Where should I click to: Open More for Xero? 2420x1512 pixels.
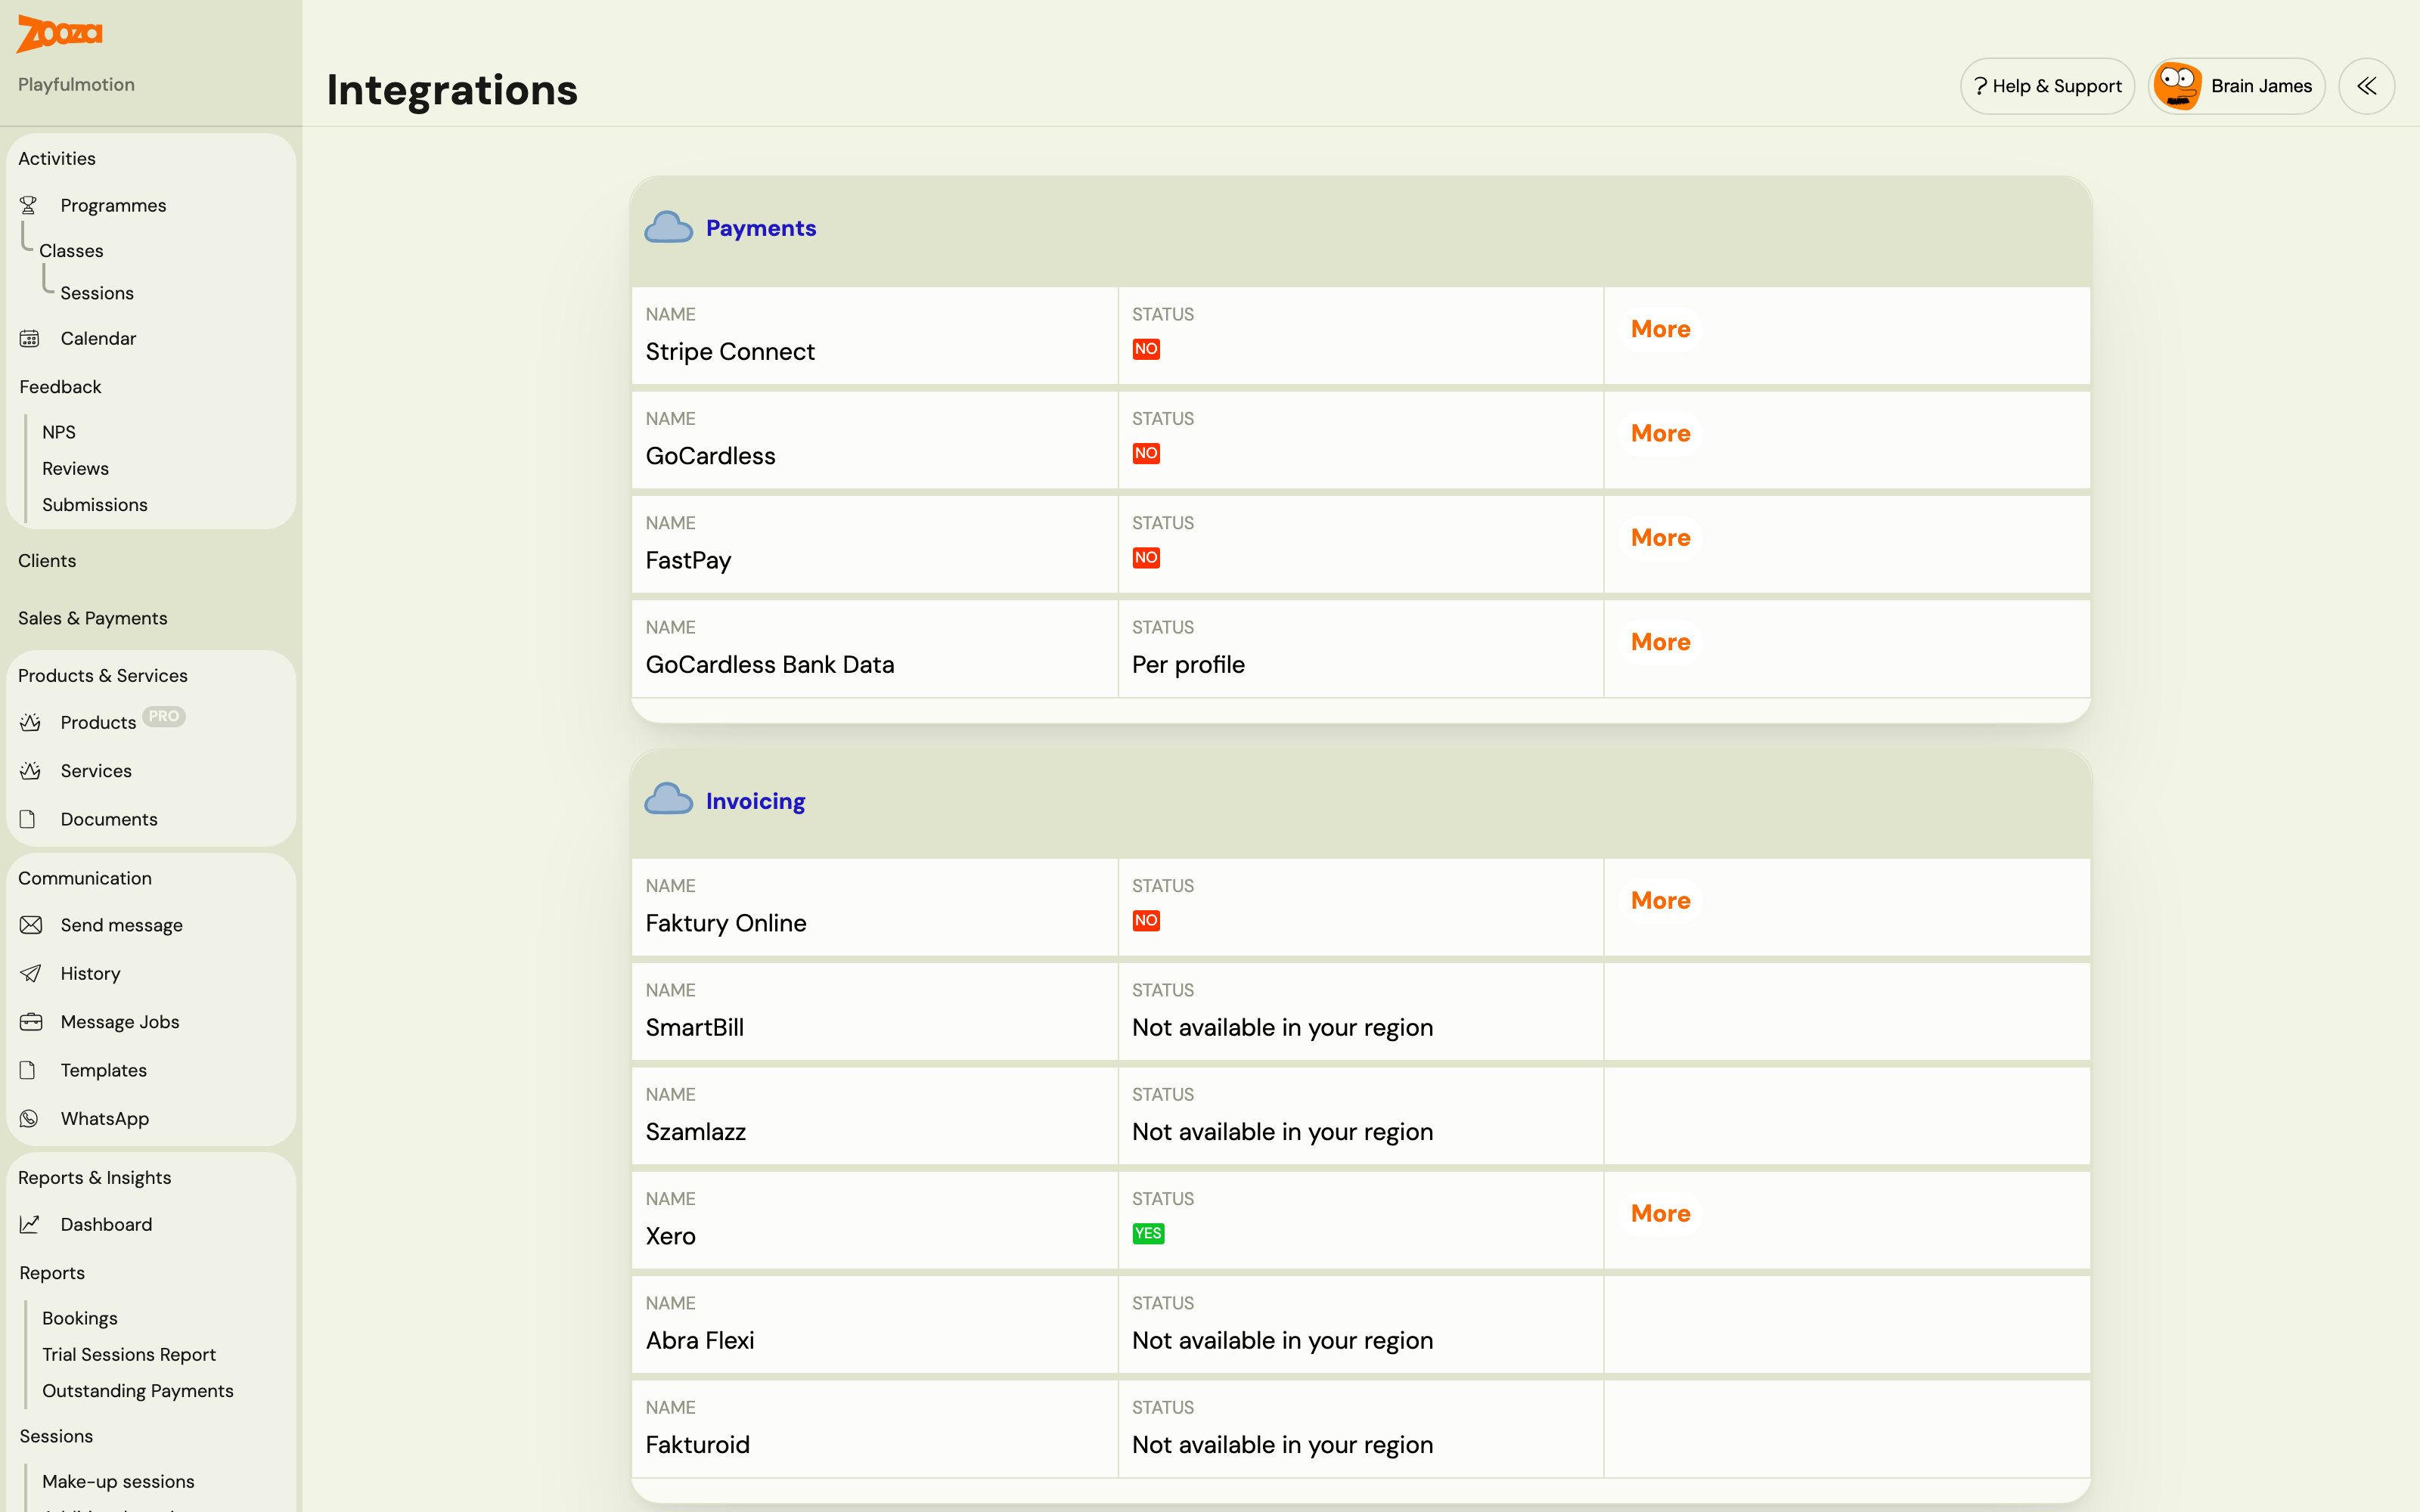[1660, 1213]
